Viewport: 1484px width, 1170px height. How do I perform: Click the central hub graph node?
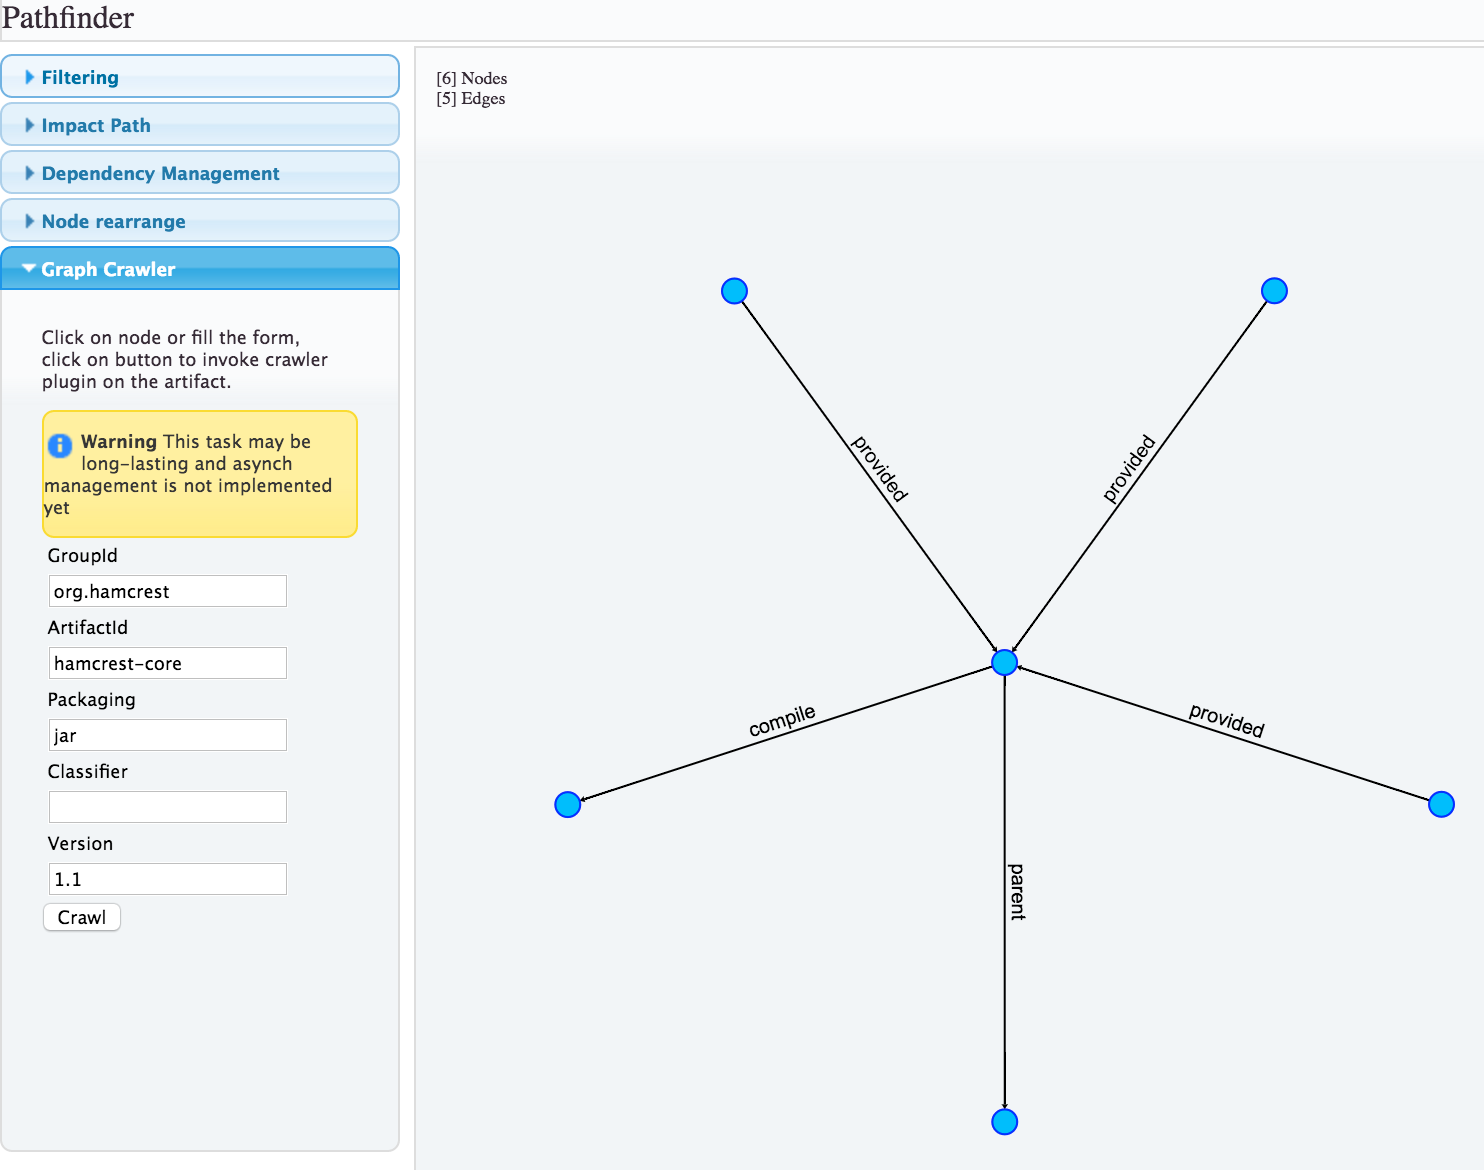coord(1004,662)
